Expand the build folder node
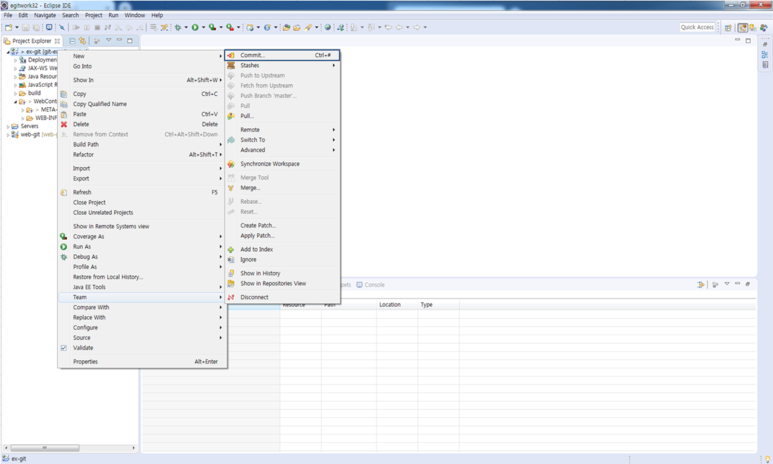Screen dimensions: 773x464 pos(15,93)
